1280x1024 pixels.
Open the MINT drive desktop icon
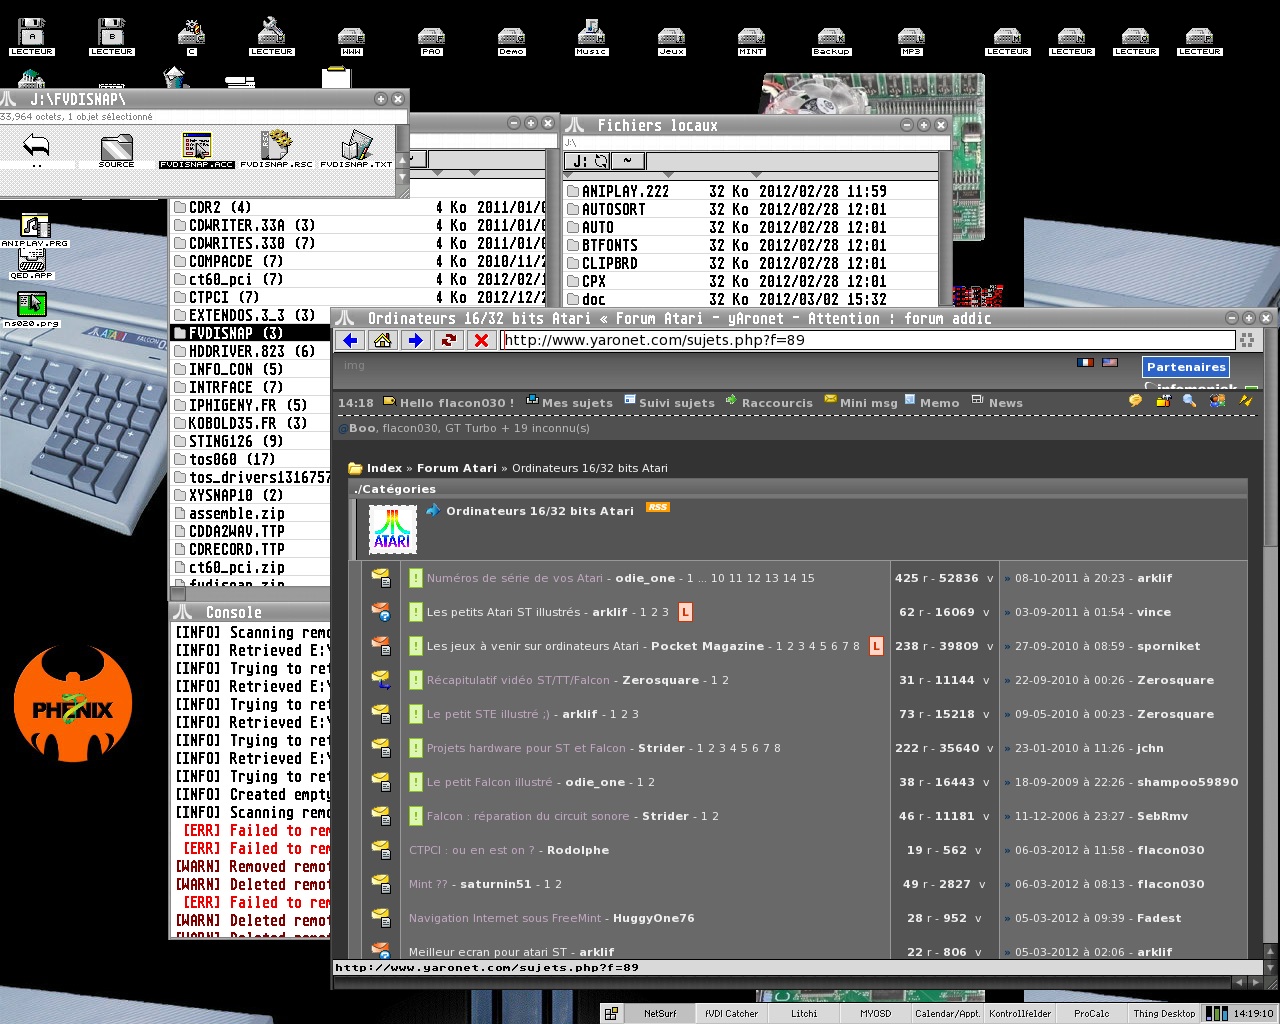[x=751, y=40]
